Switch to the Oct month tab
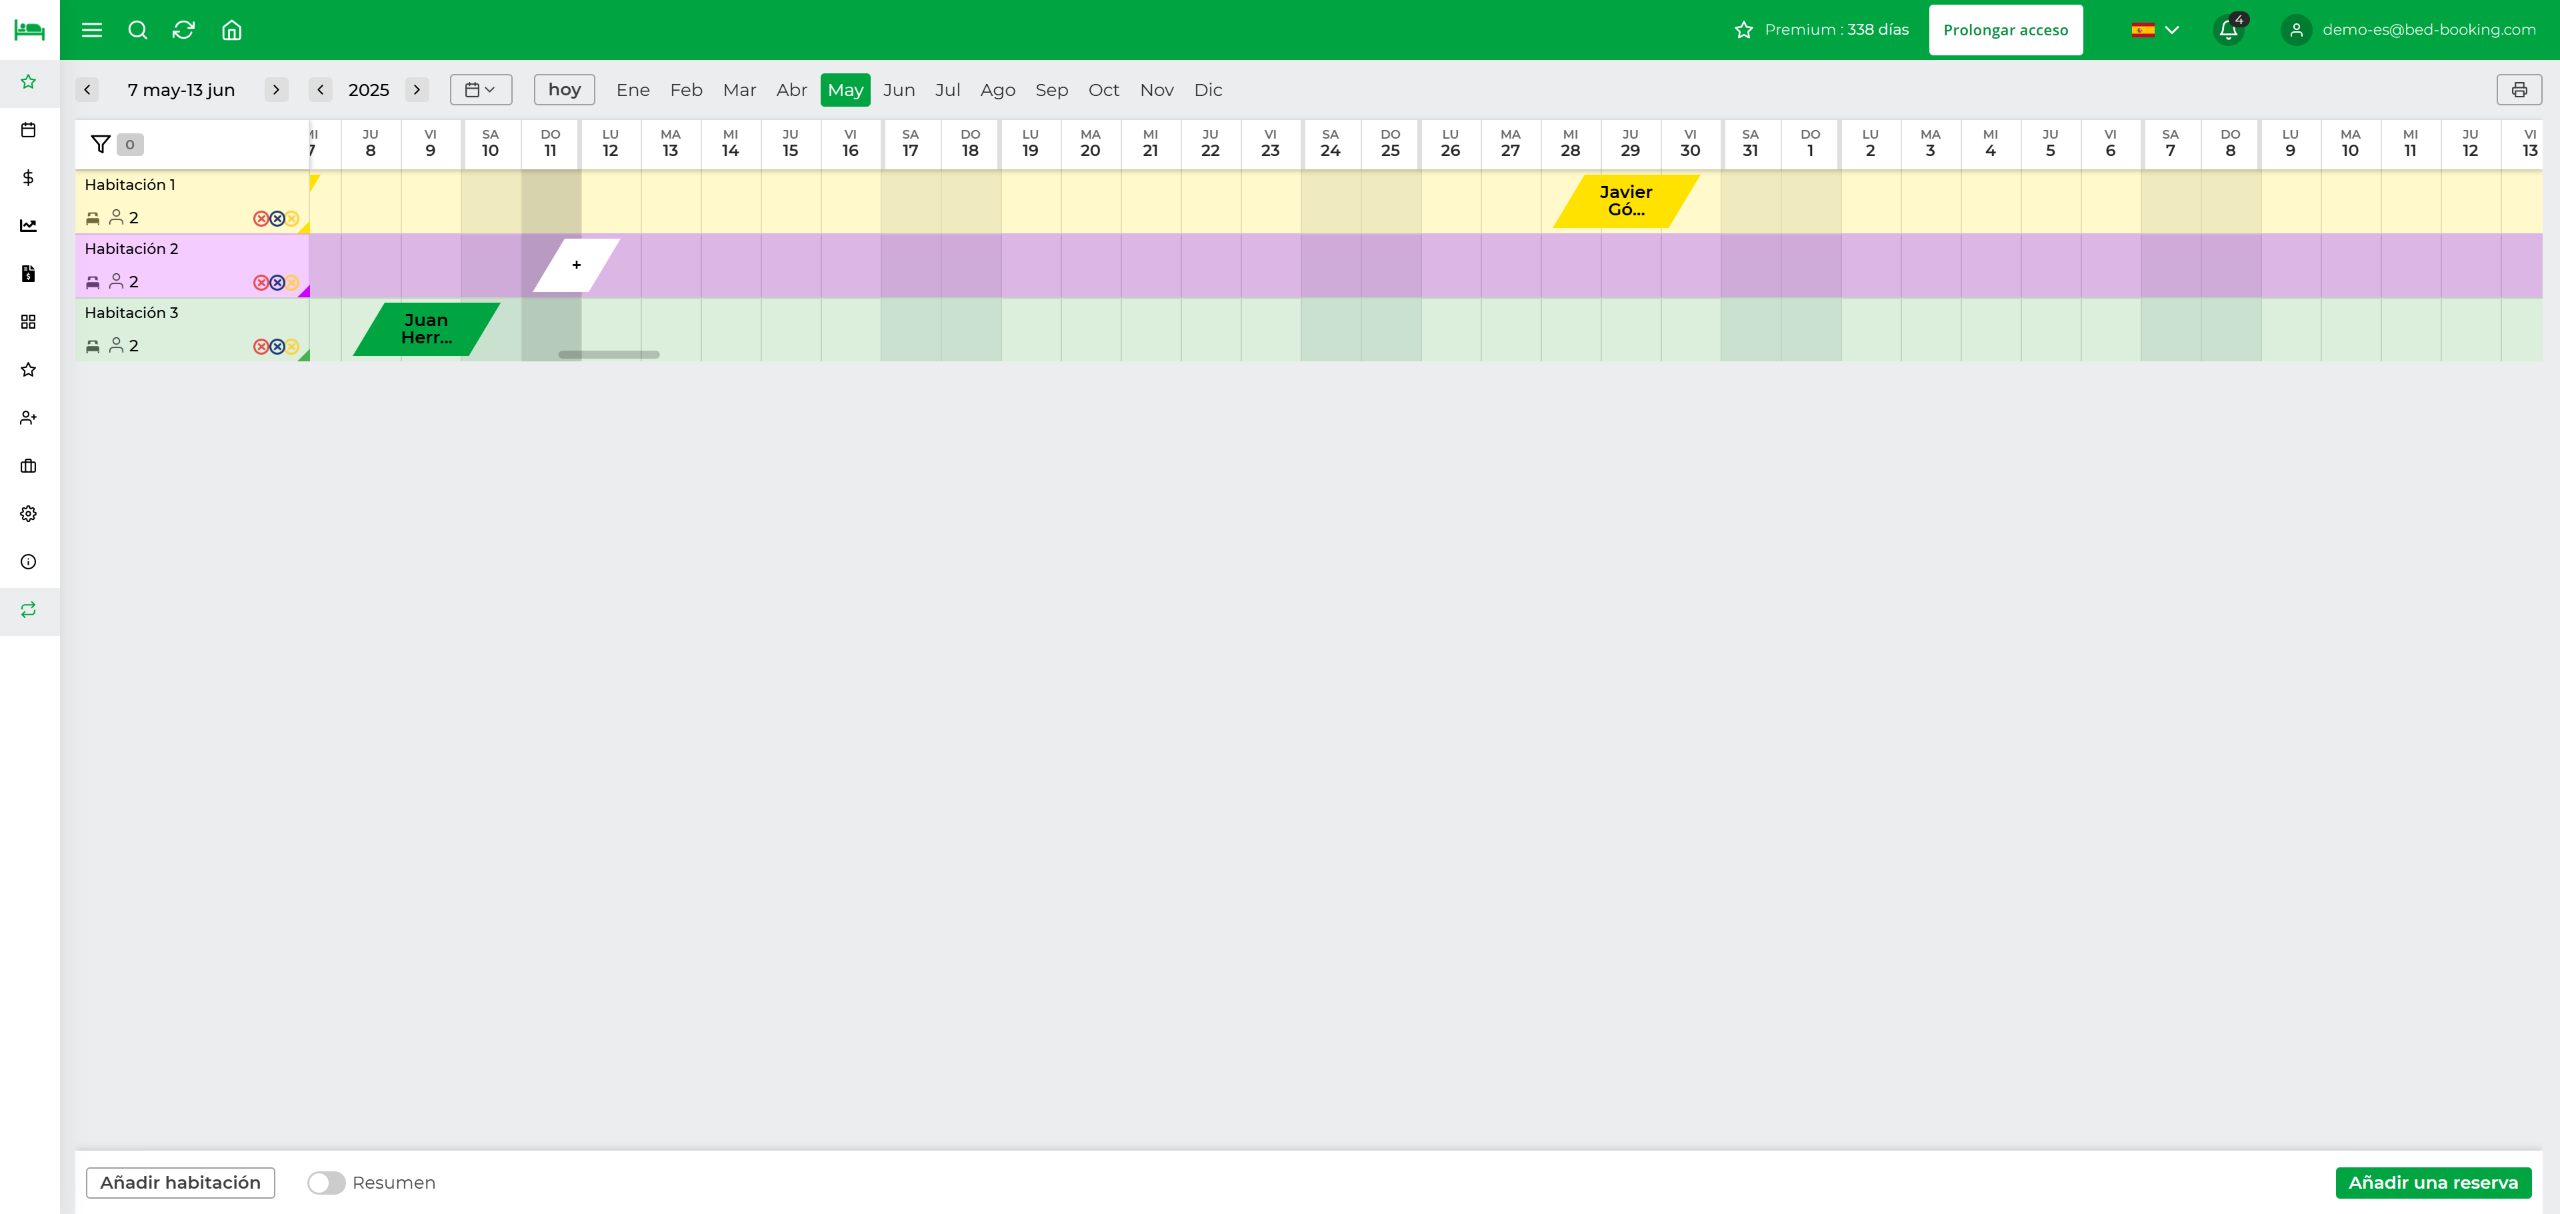Viewport: 2560px width, 1214px height. tap(1103, 90)
